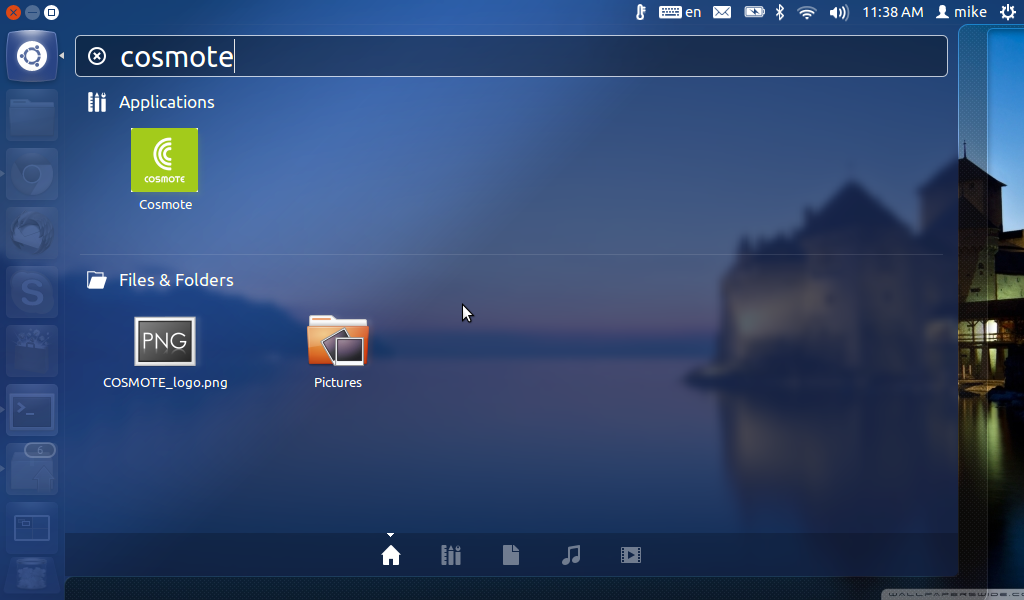Click the Ubuntu Dash home button
This screenshot has height=600, width=1024.
[32, 56]
